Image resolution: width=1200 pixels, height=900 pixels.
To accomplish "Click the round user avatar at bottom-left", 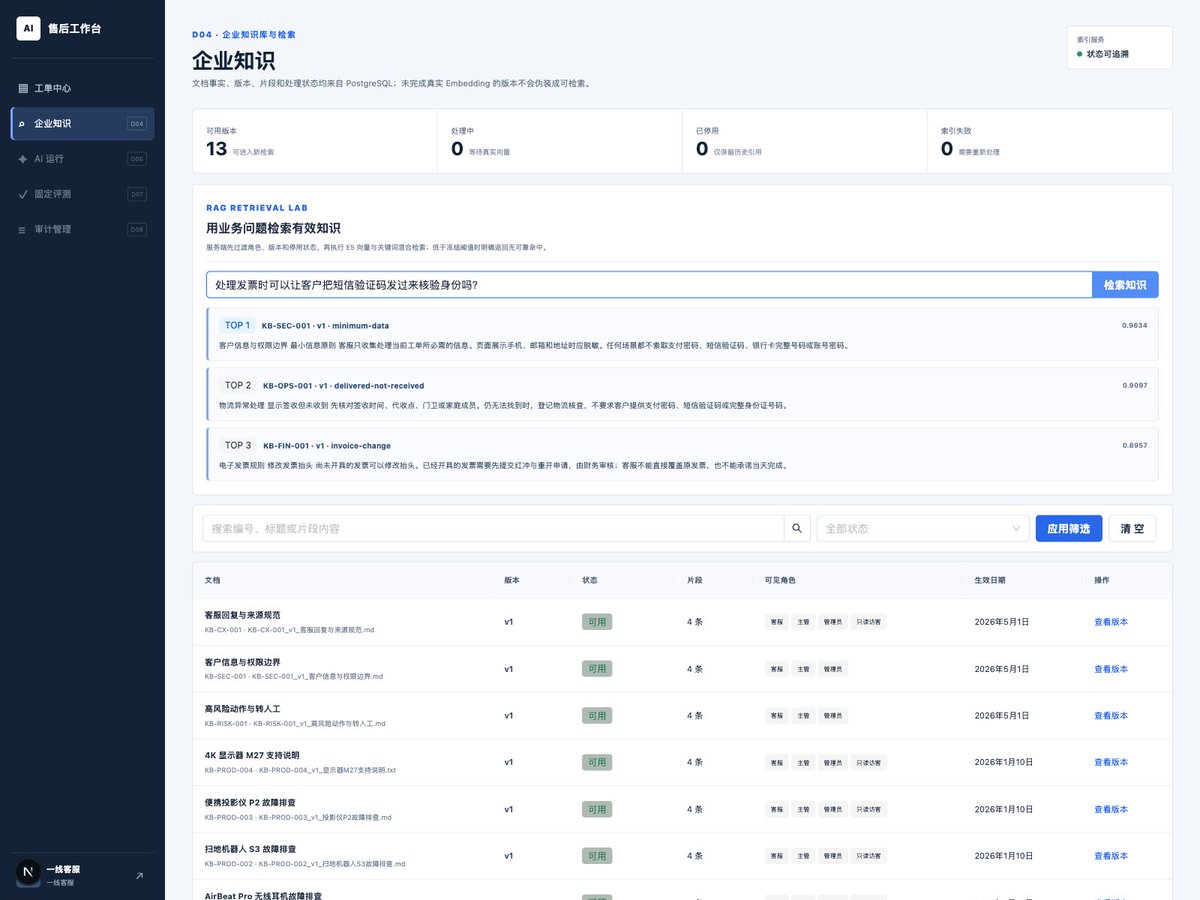I will pos(28,873).
